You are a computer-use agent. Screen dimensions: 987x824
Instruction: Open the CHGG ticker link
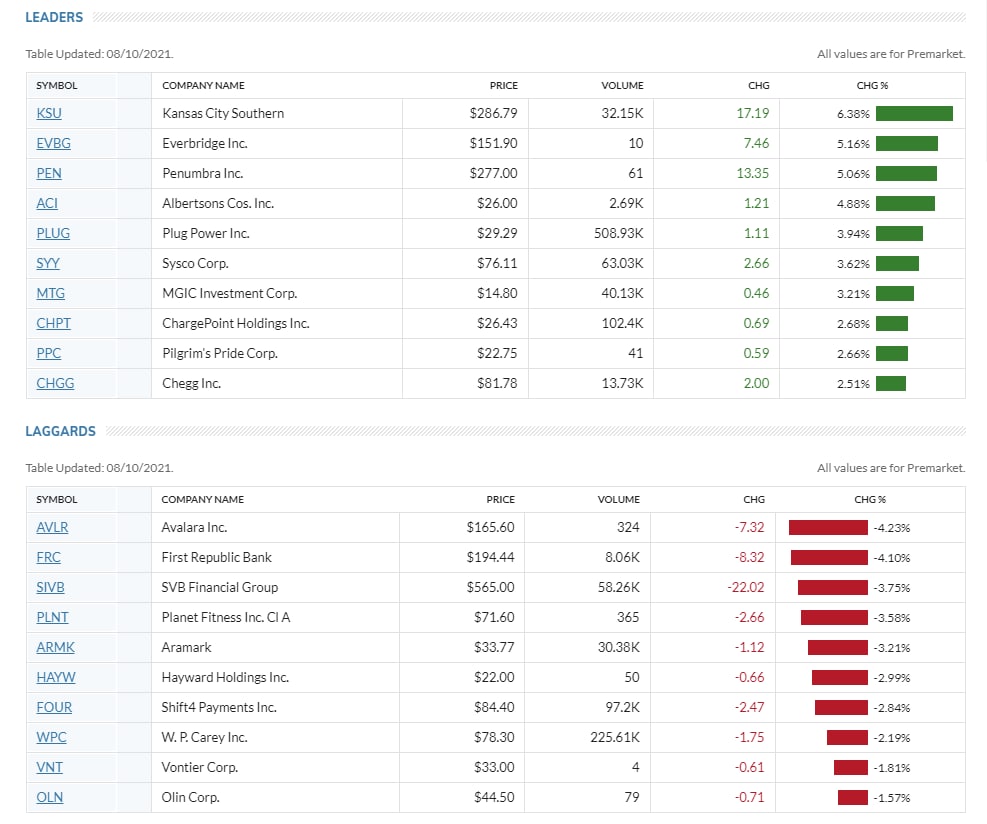55,383
